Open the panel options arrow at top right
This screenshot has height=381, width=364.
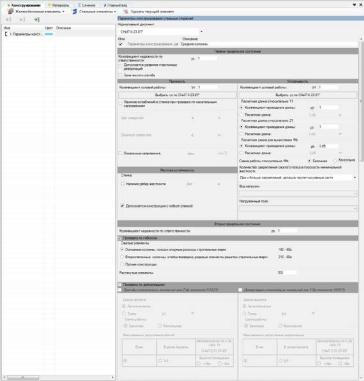tap(354, 5)
